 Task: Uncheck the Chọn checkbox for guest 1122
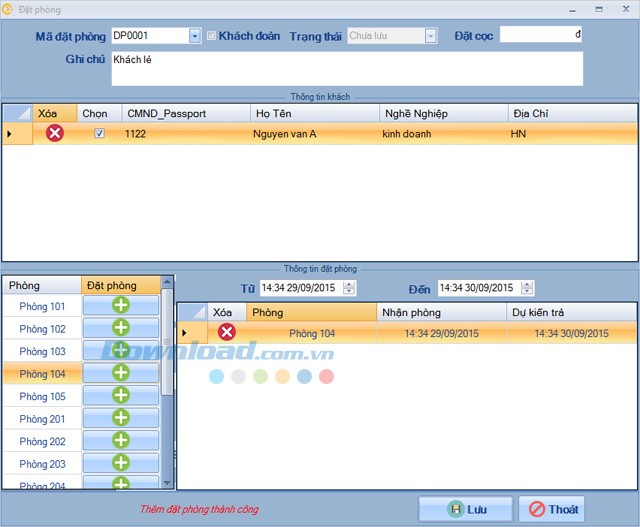98,133
